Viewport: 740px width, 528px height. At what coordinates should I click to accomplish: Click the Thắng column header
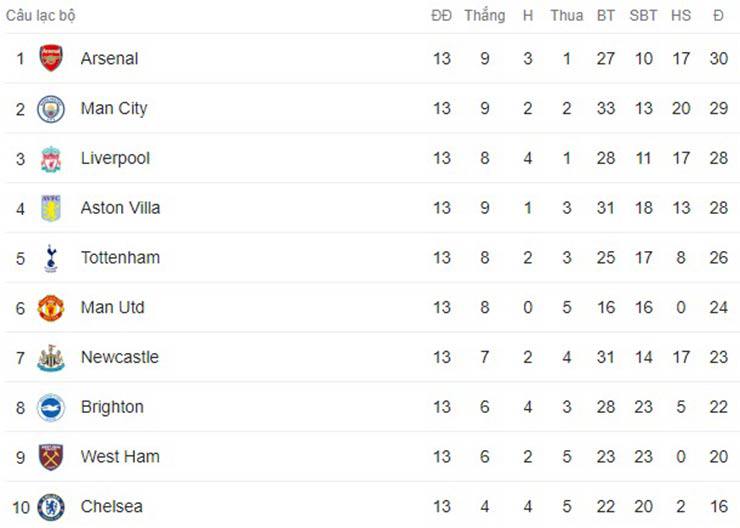click(x=484, y=16)
